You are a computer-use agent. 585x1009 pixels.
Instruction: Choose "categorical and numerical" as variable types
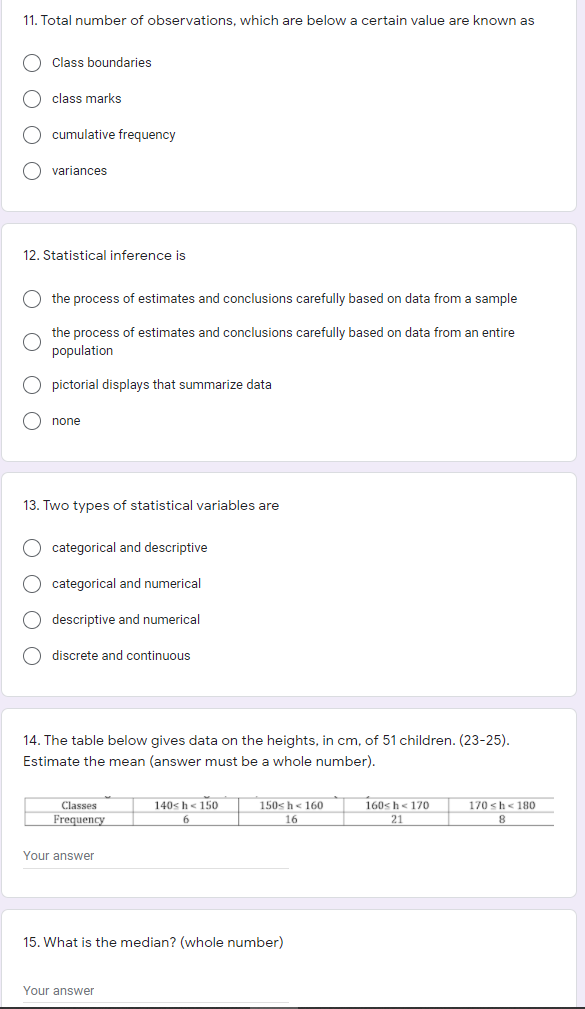[x=31, y=583]
